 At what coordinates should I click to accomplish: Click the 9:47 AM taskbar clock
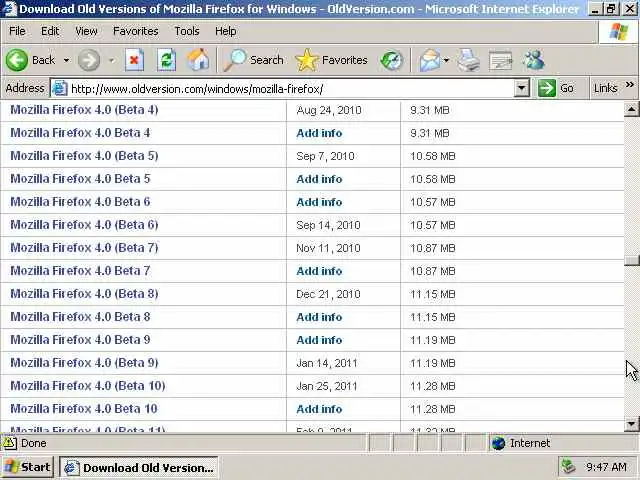coord(606,467)
